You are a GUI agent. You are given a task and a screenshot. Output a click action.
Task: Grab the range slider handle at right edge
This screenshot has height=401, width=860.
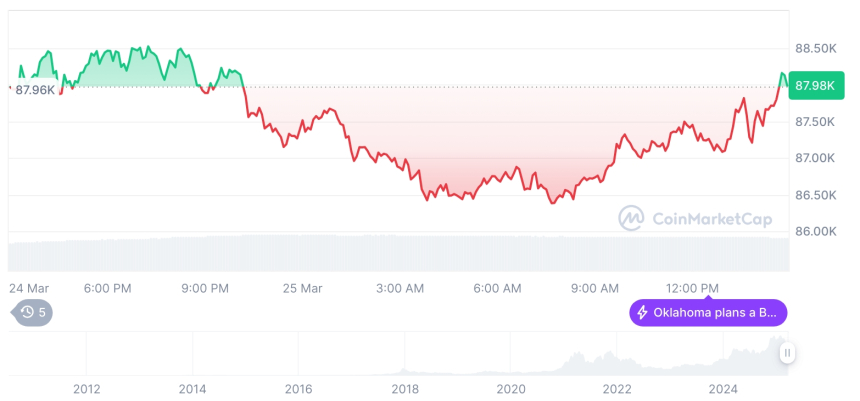coord(788,353)
